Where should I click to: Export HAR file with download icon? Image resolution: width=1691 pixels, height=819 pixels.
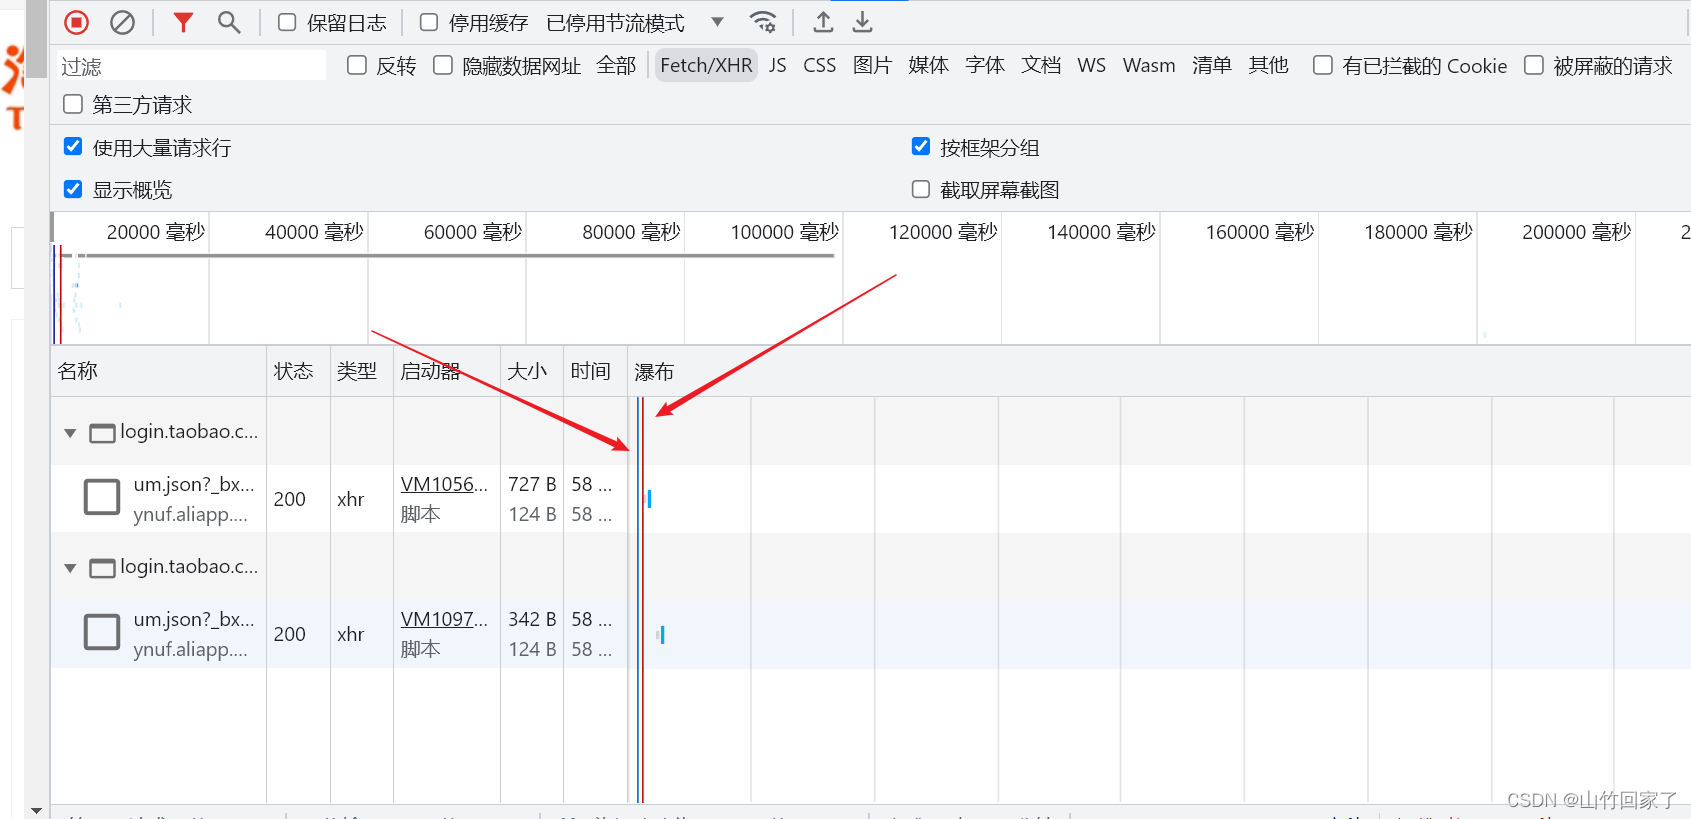863,22
